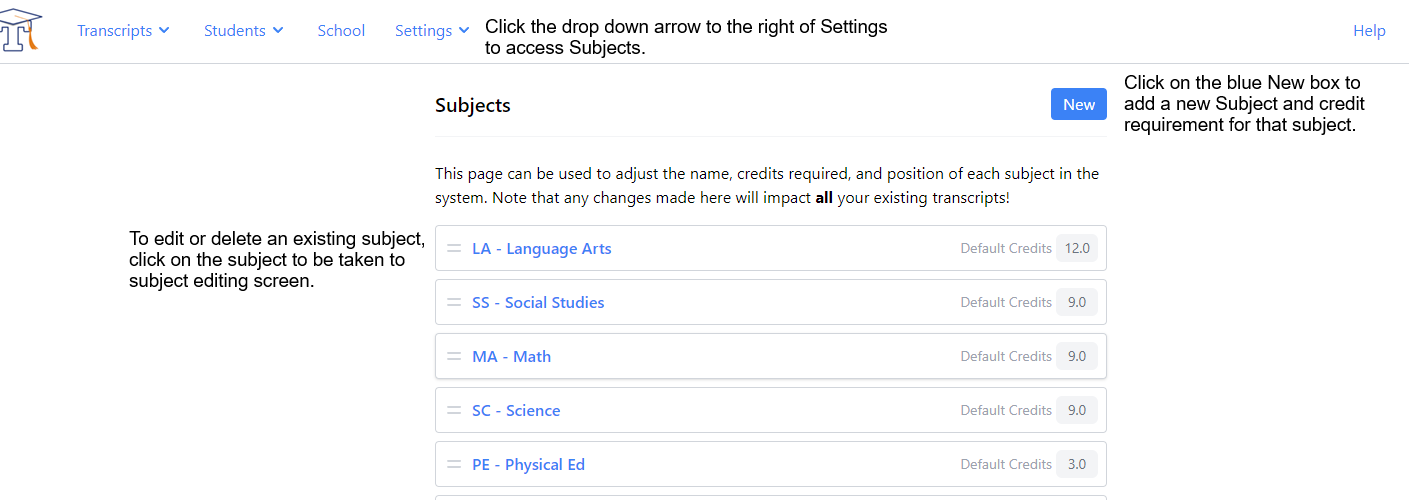Open the MA - Math subject

point(511,357)
